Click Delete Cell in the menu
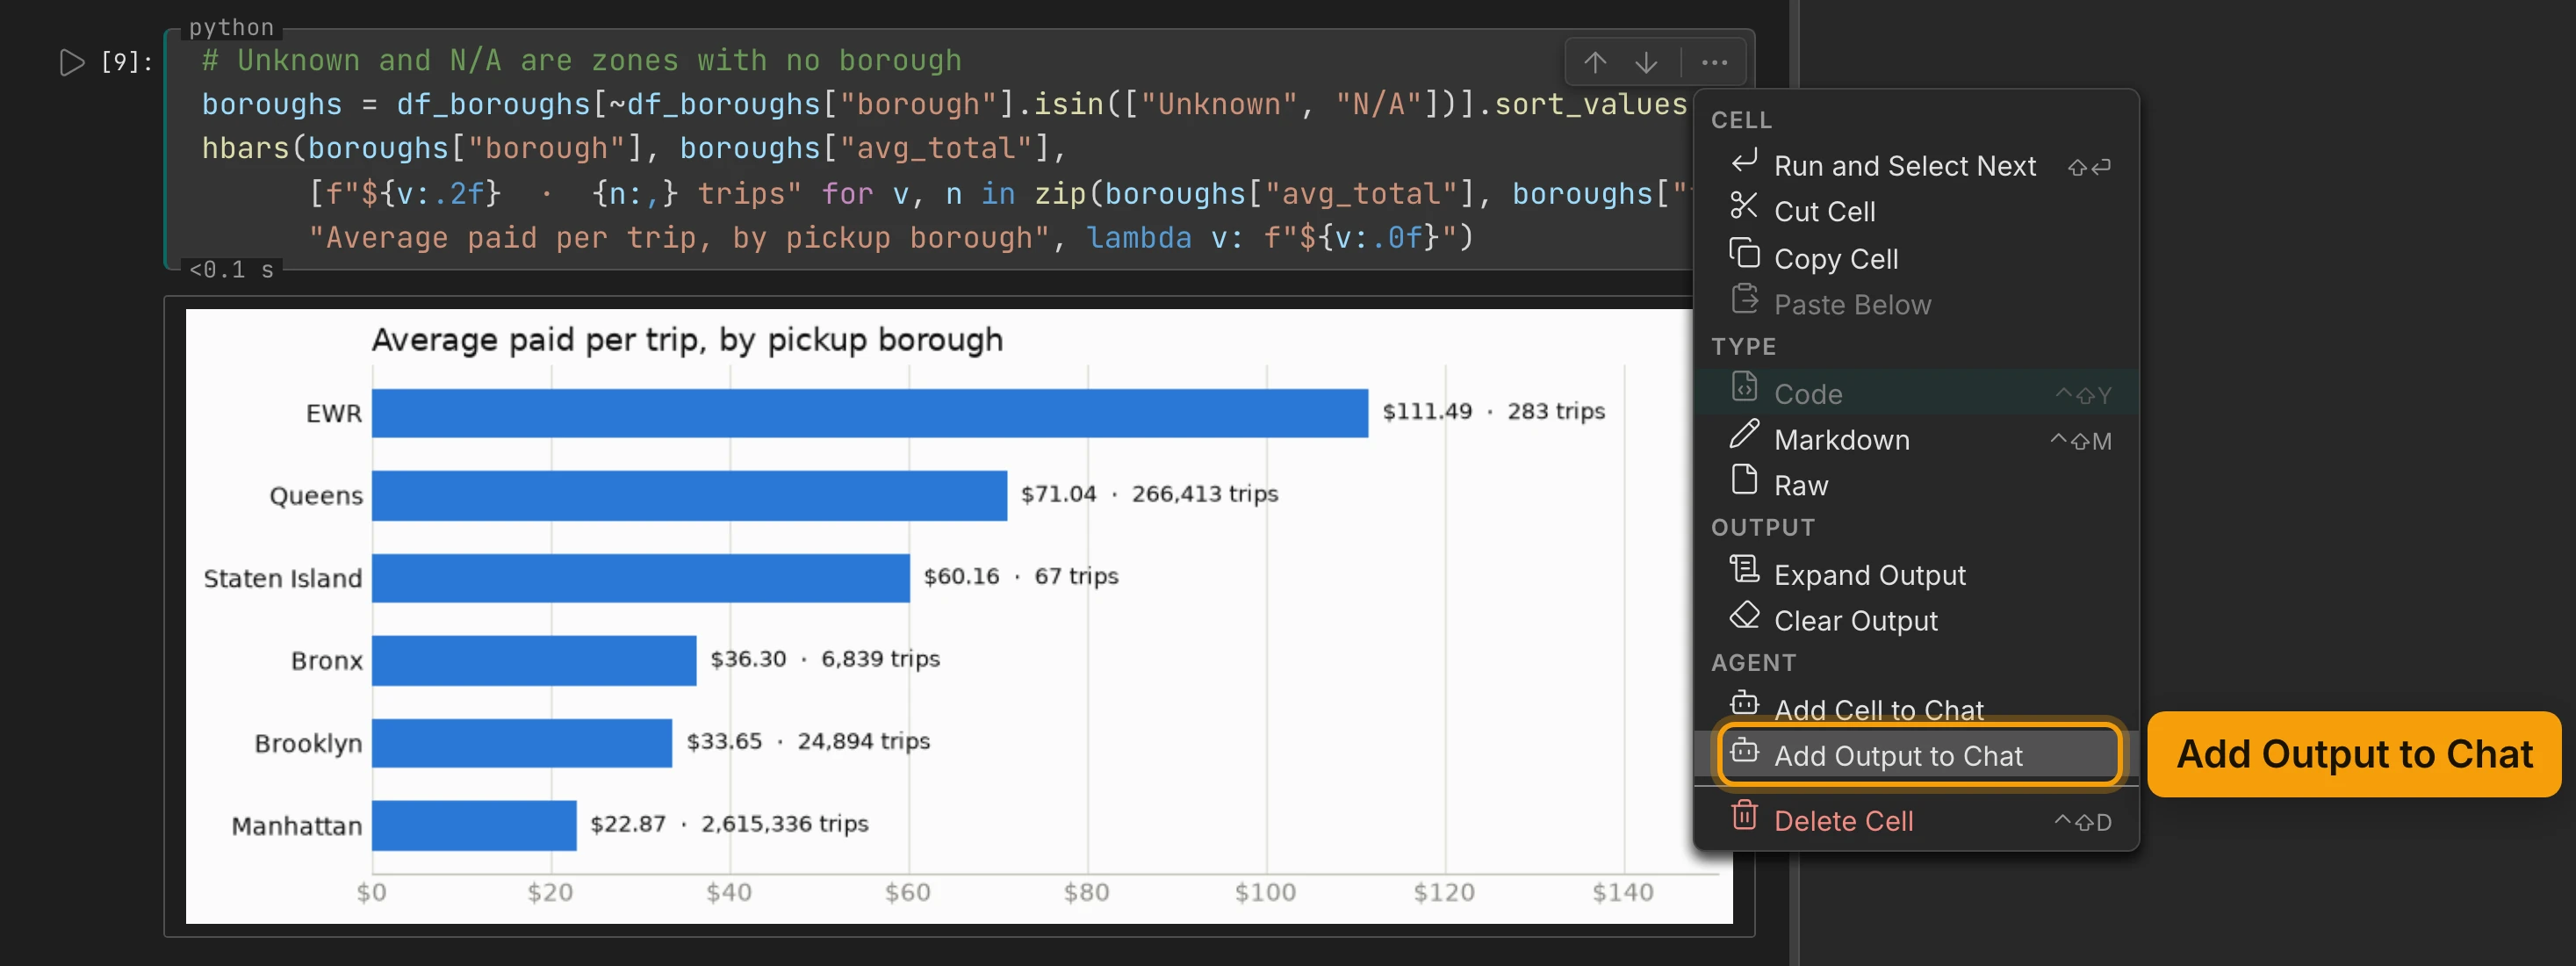This screenshot has width=2576, height=966. (1916, 820)
